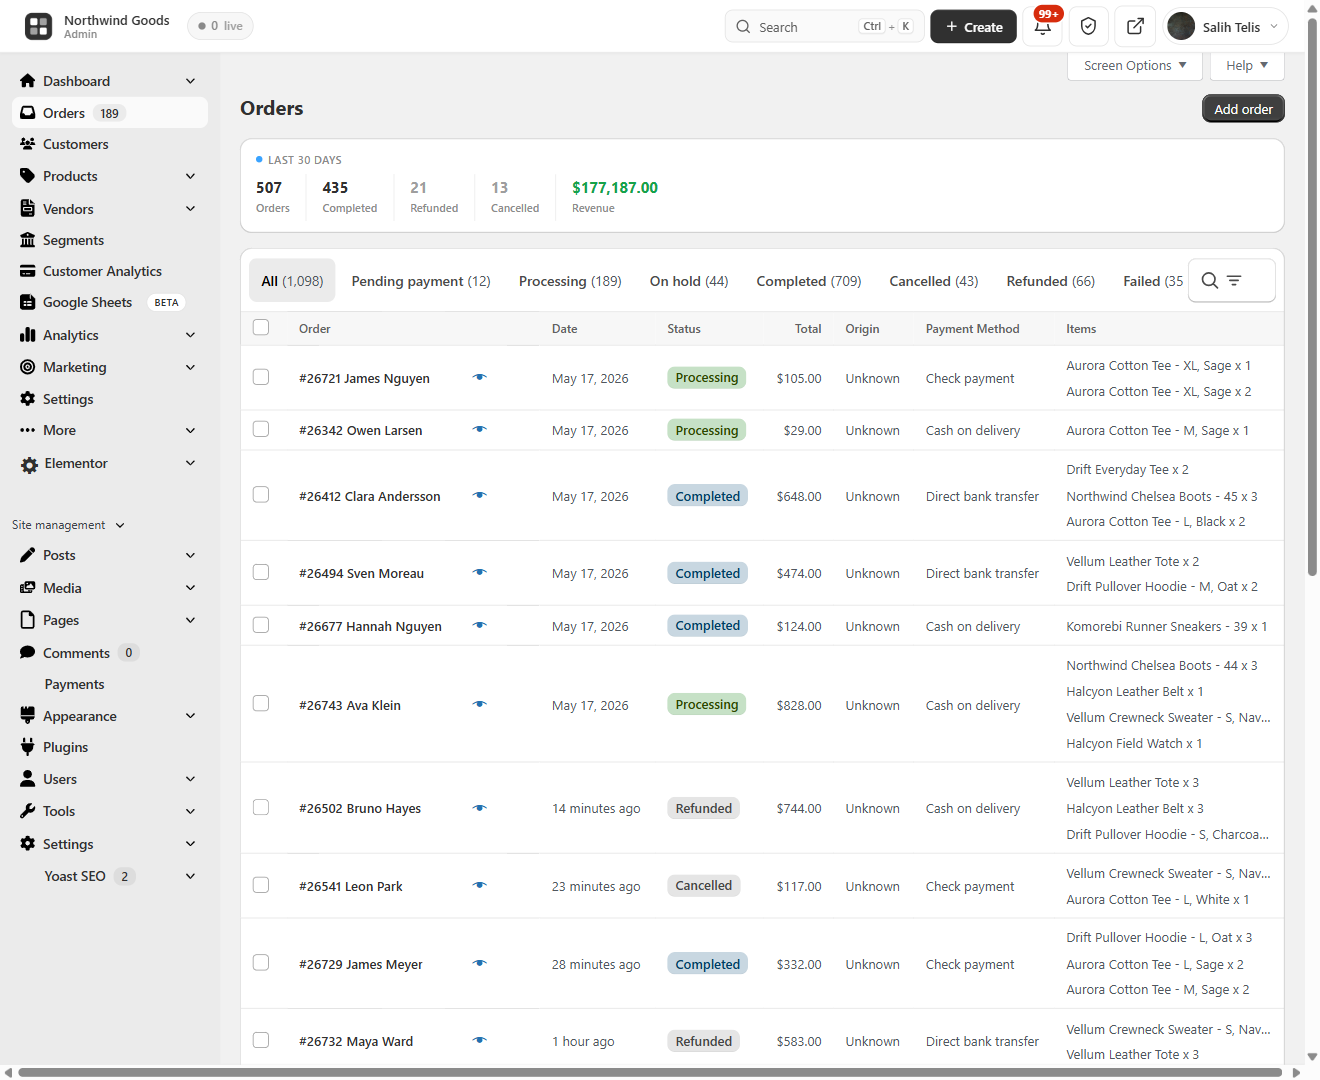Open the Payments sidebar link
This screenshot has width=1320, height=1080.
tap(74, 684)
